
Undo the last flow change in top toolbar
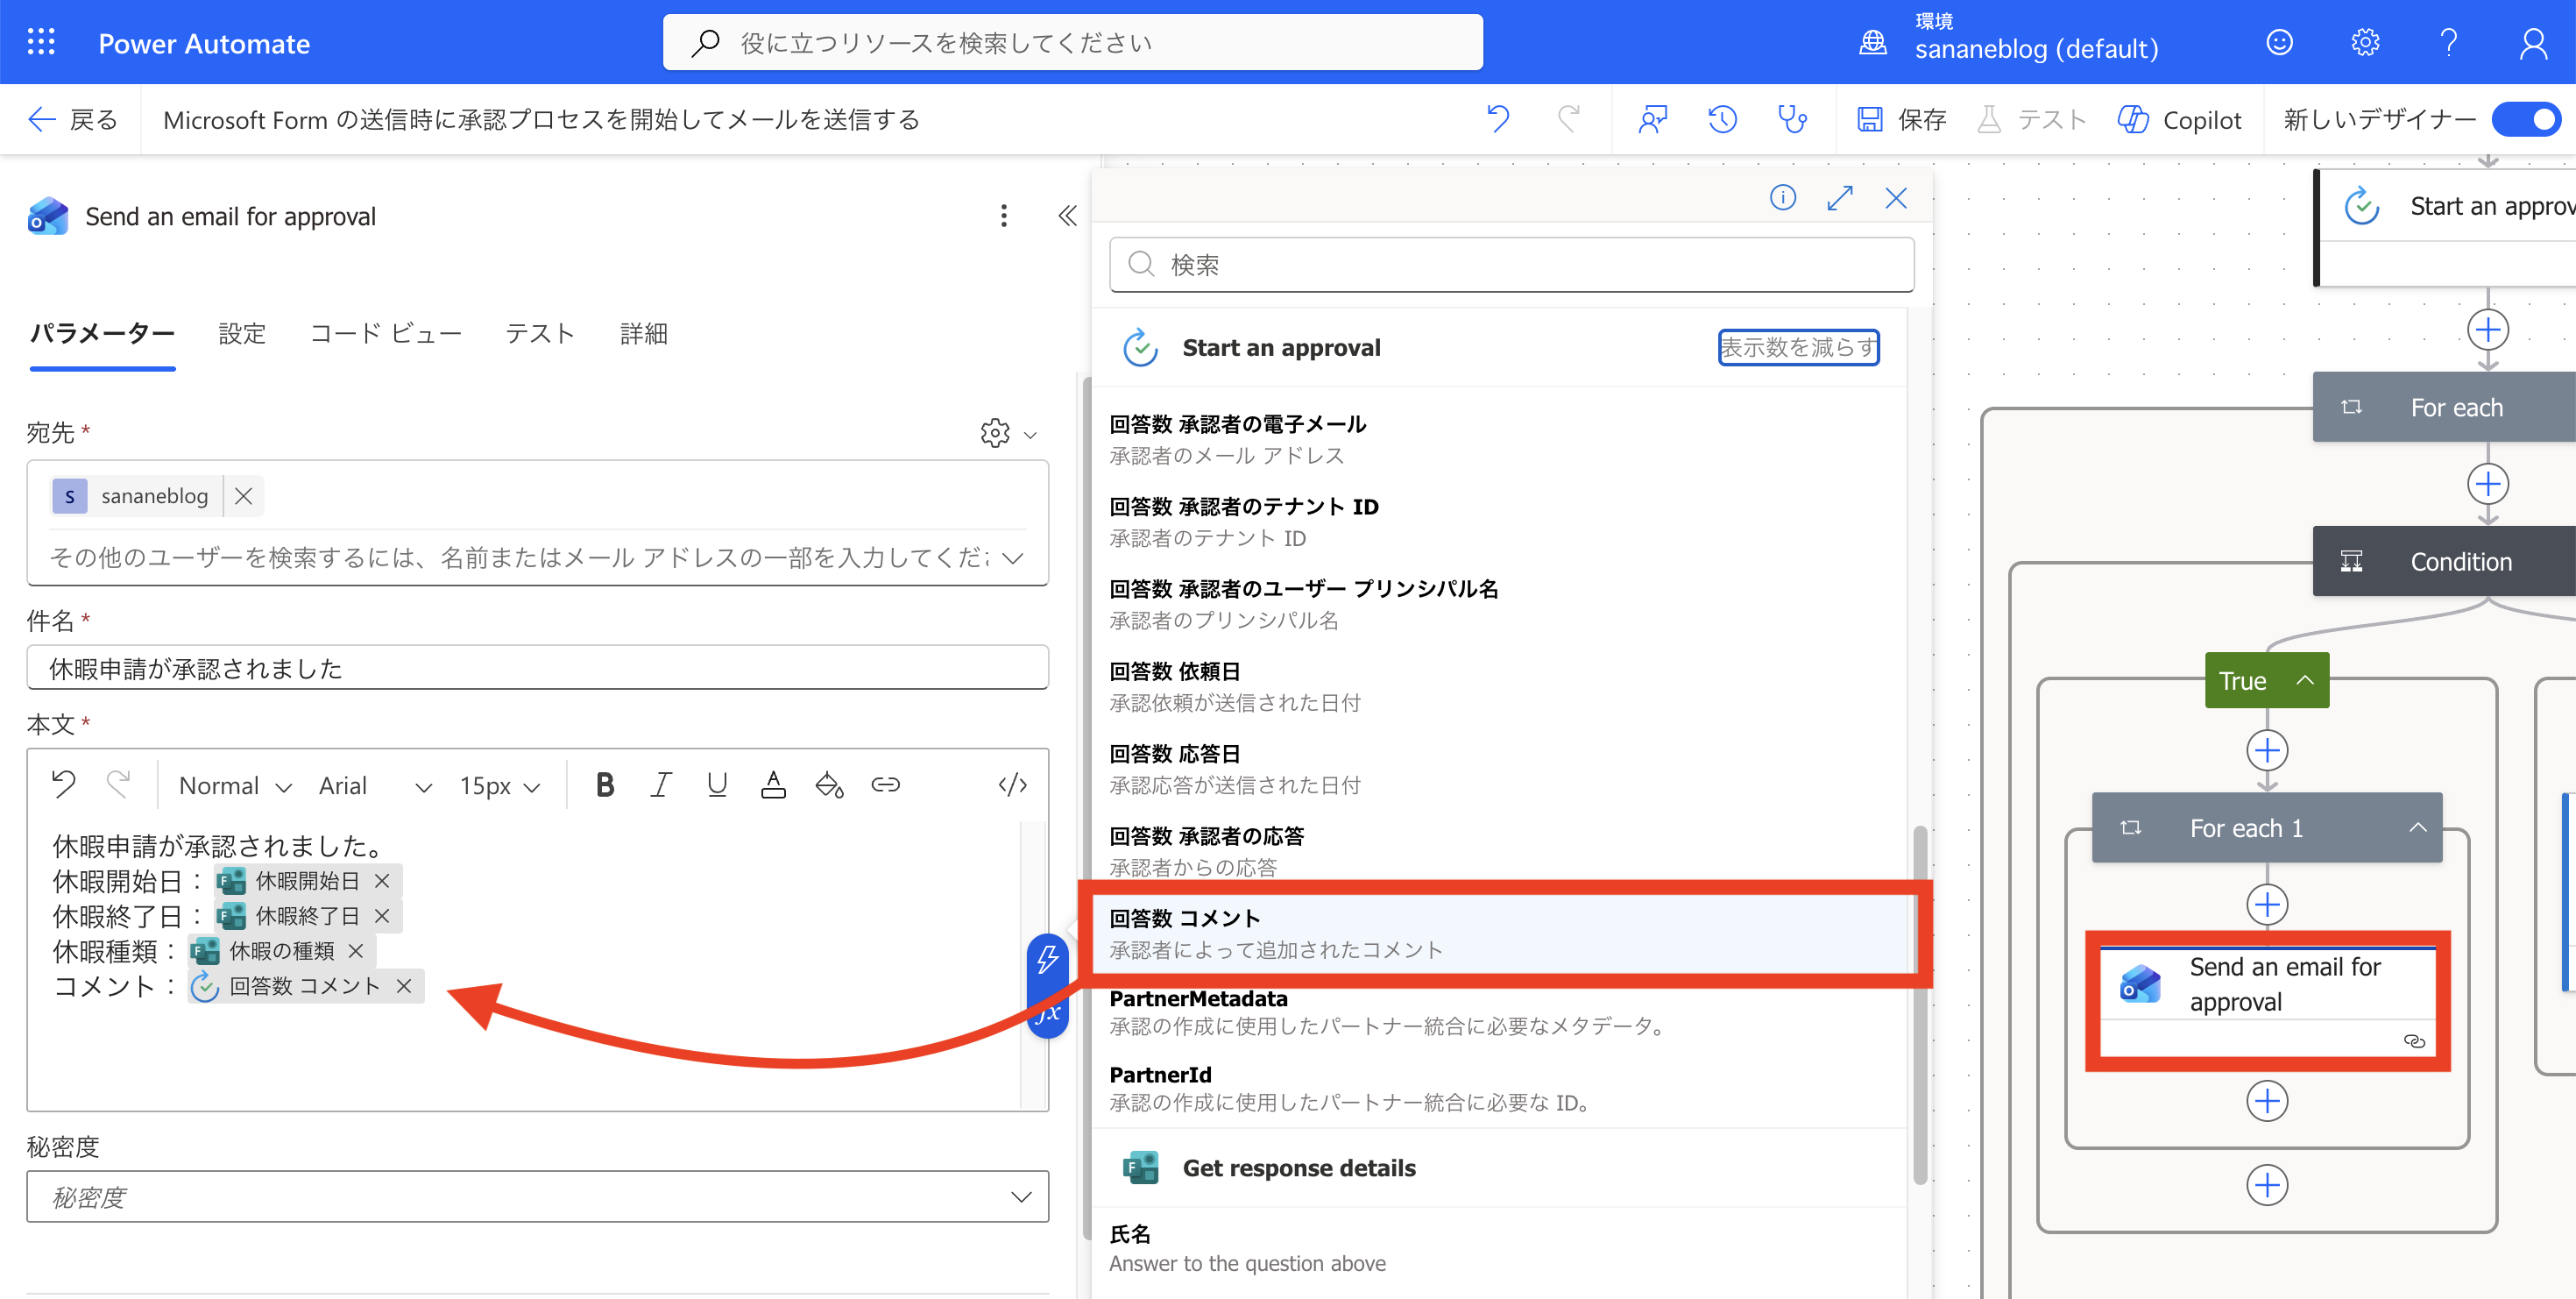click(1498, 120)
